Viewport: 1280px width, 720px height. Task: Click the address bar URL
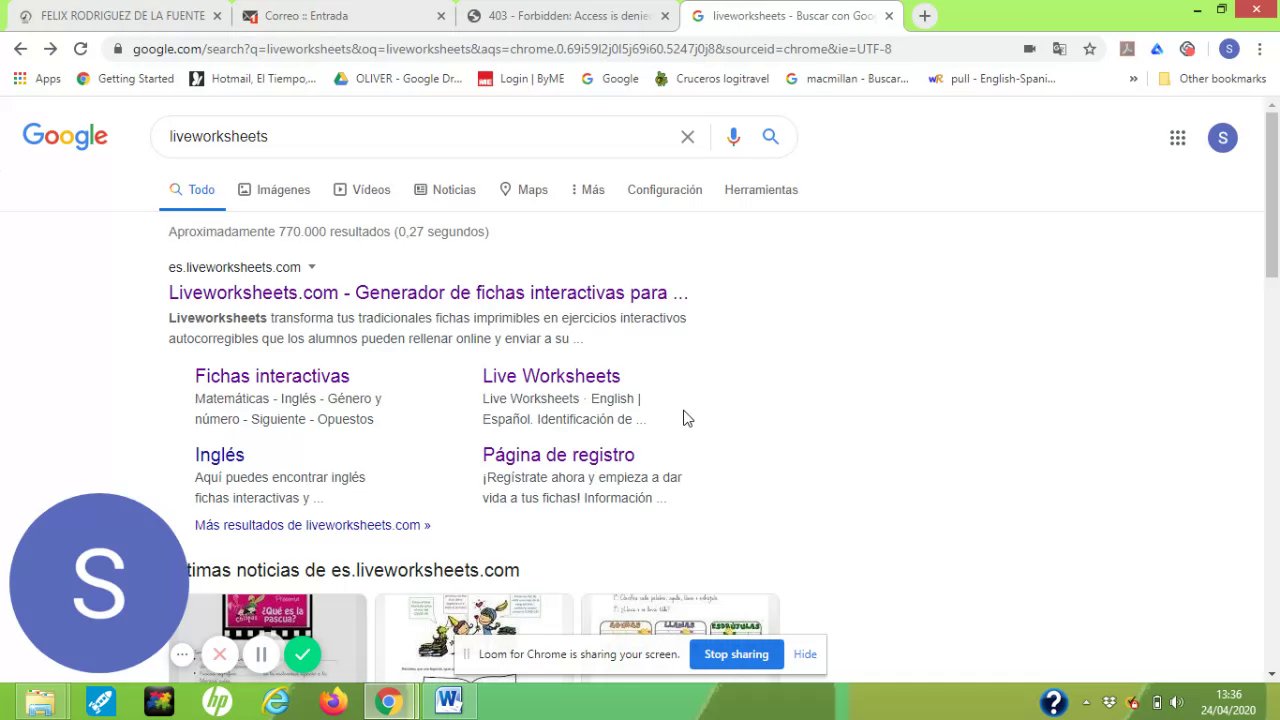pyautogui.click(x=512, y=48)
